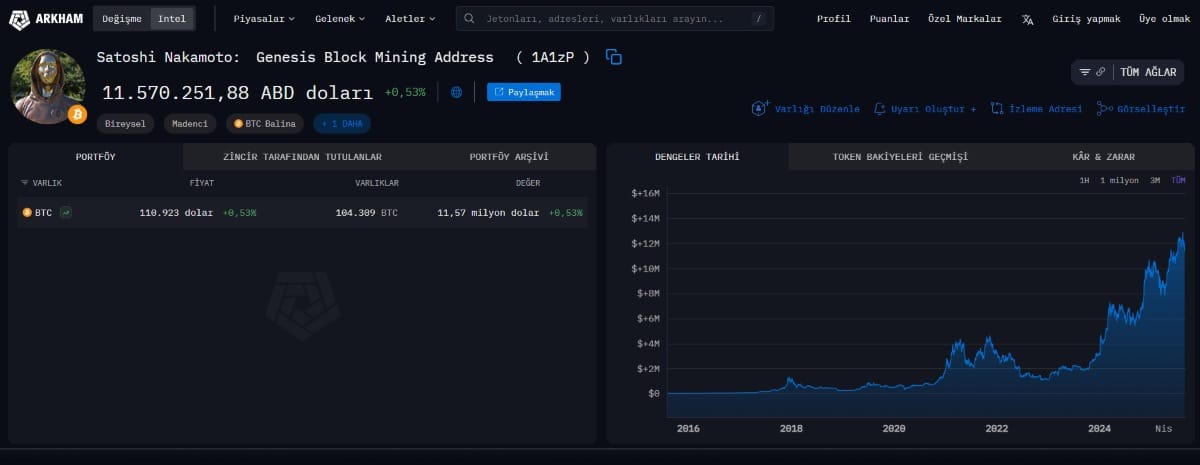Click the sort icon beside VARLIK column
The height and width of the screenshot is (465, 1200).
(x=25, y=184)
